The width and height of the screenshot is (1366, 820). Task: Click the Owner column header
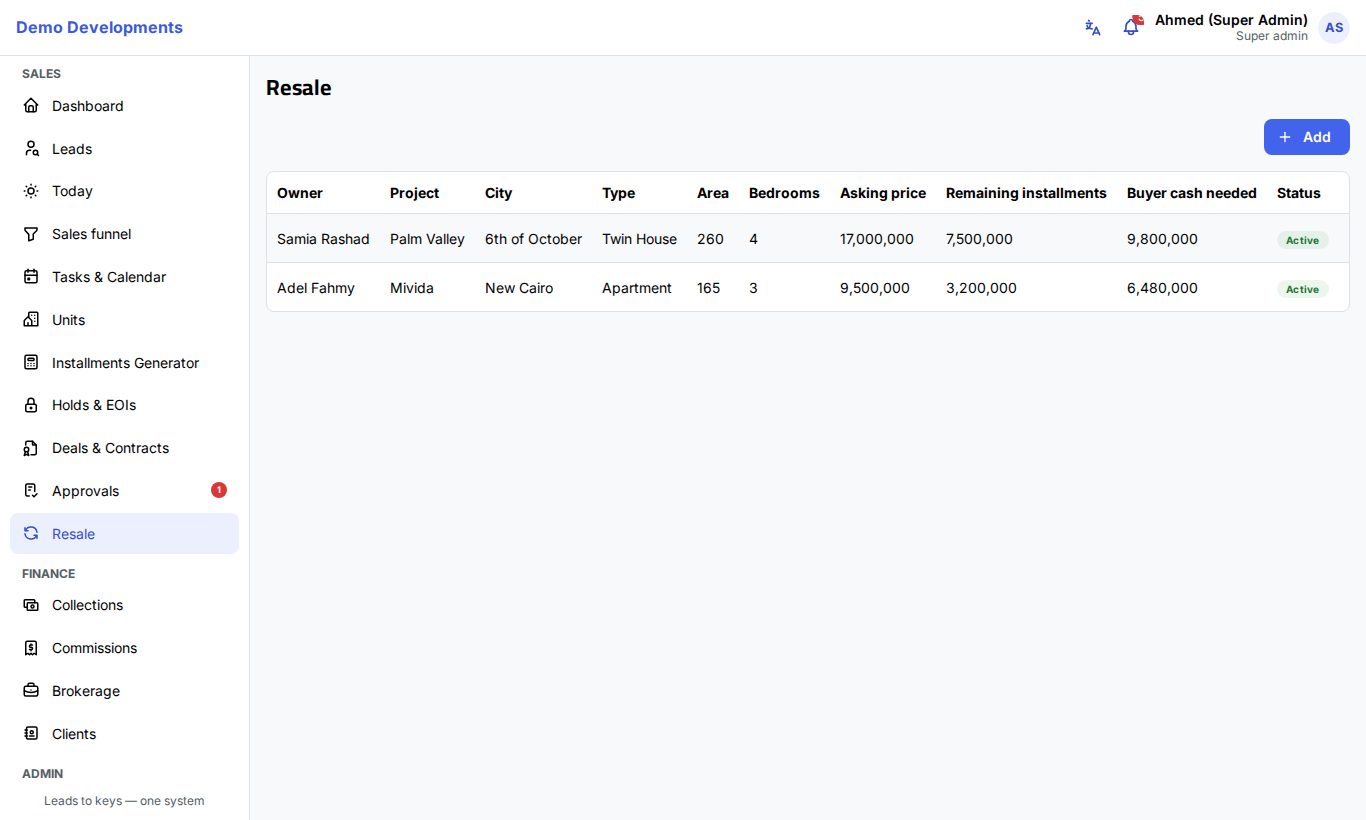(x=300, y=193)
